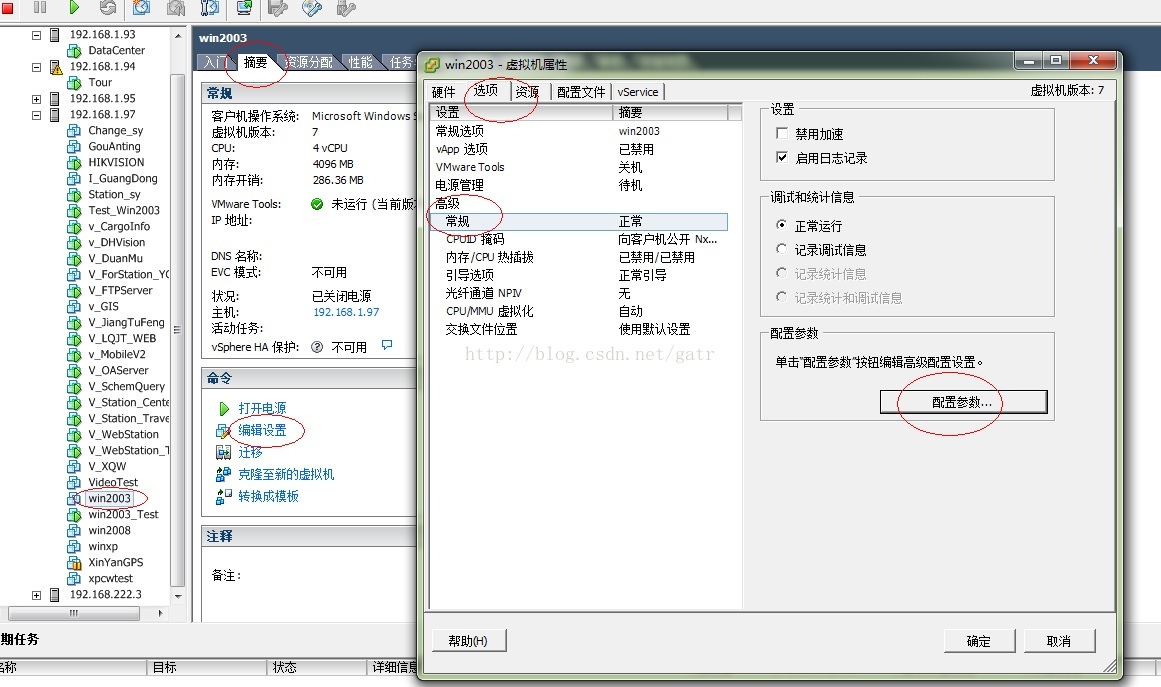Select the CPUID 掩码 row in settings list
Screen dimensions: 1161x687
point(578,239)
